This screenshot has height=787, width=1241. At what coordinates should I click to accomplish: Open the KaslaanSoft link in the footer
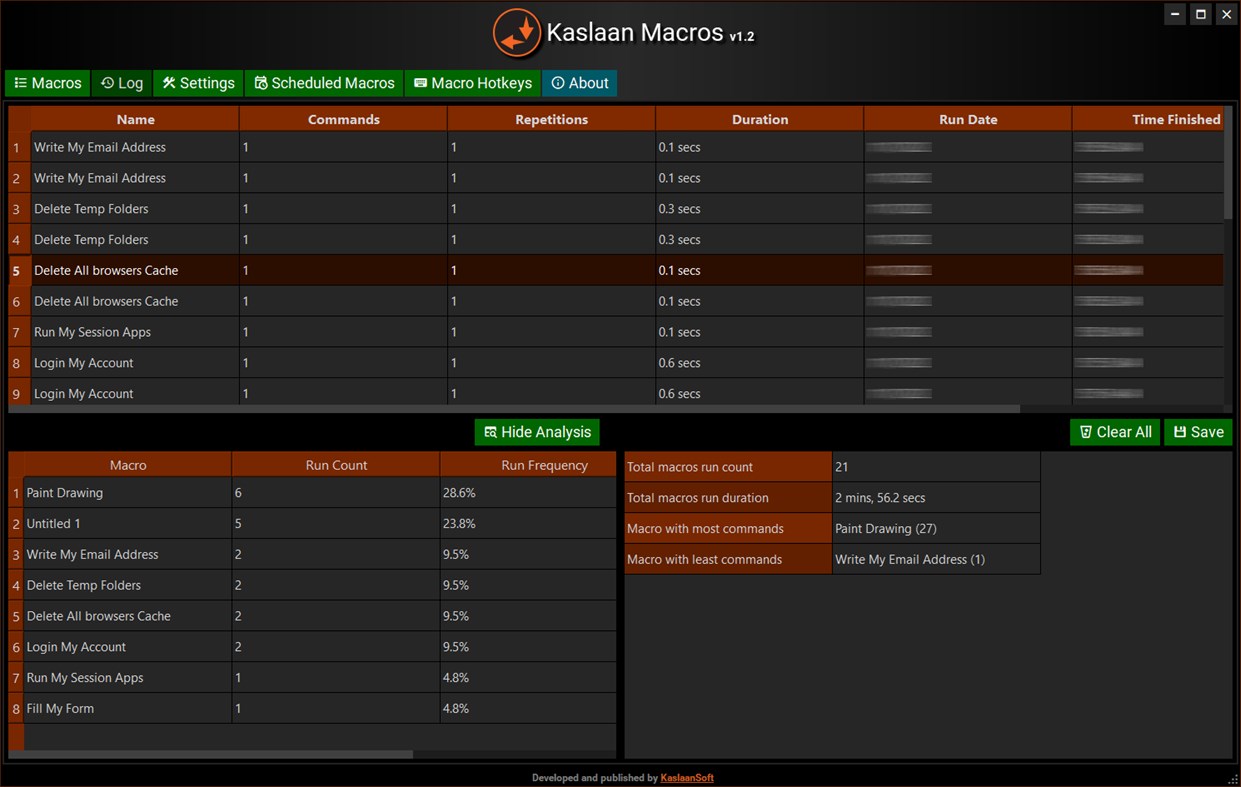(687, 777)
